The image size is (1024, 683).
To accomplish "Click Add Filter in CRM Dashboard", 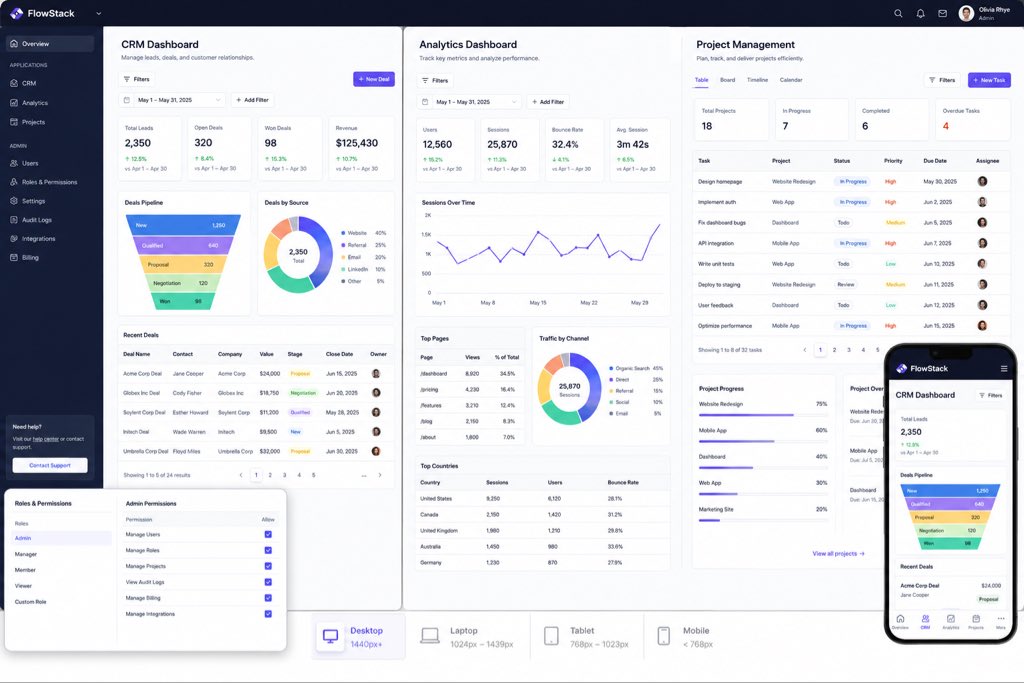I will tap(252, 100).
